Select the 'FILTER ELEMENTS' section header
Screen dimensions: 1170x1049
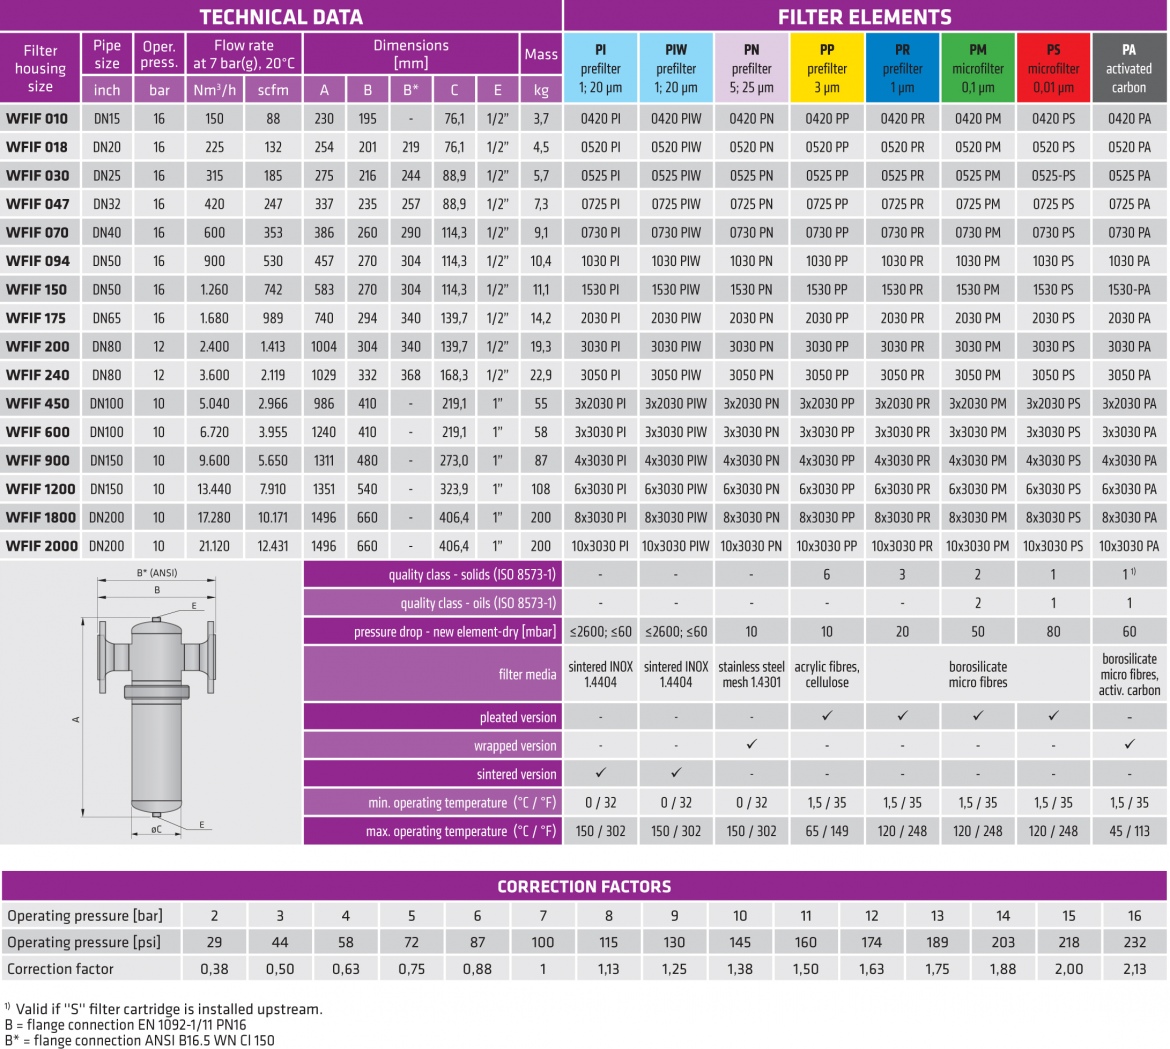click(865, 16)
